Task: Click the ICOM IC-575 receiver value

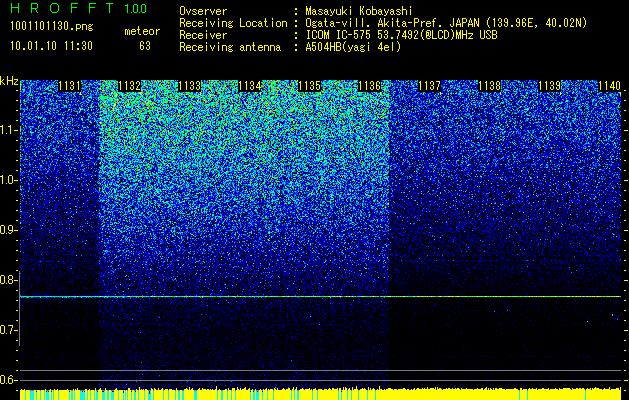Action: (401, 35)
